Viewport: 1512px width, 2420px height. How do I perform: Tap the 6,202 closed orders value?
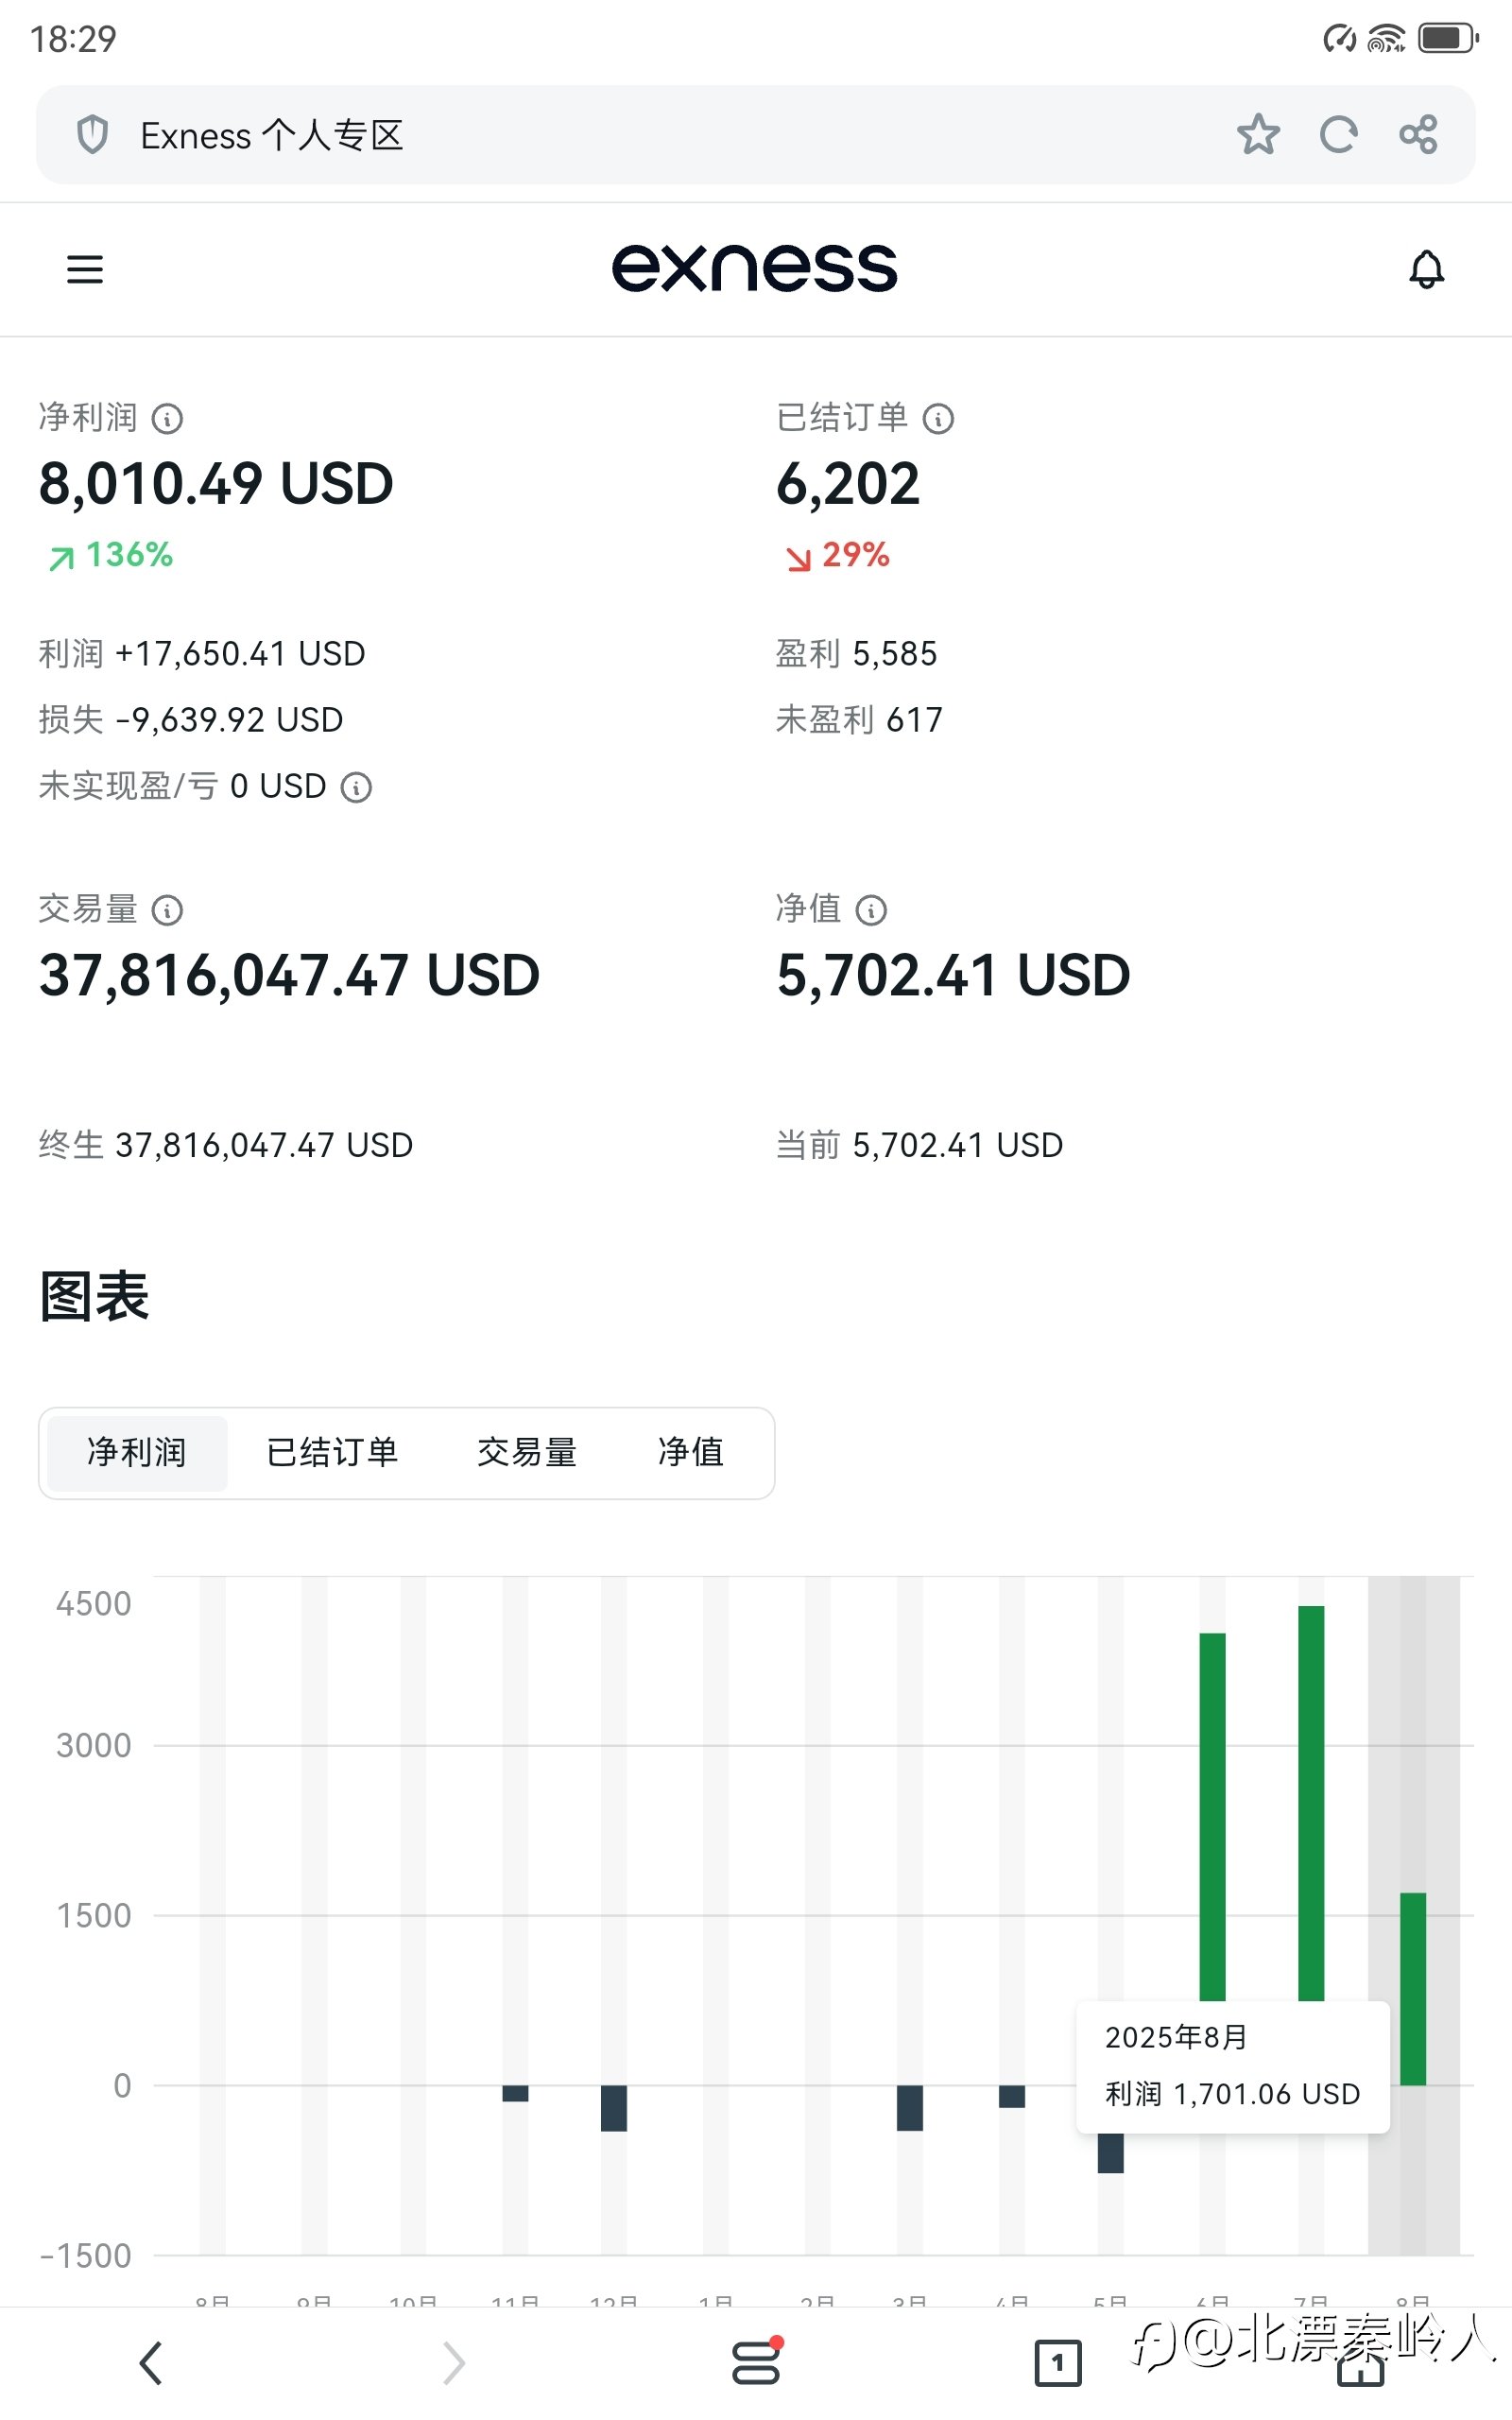(848, 484)
